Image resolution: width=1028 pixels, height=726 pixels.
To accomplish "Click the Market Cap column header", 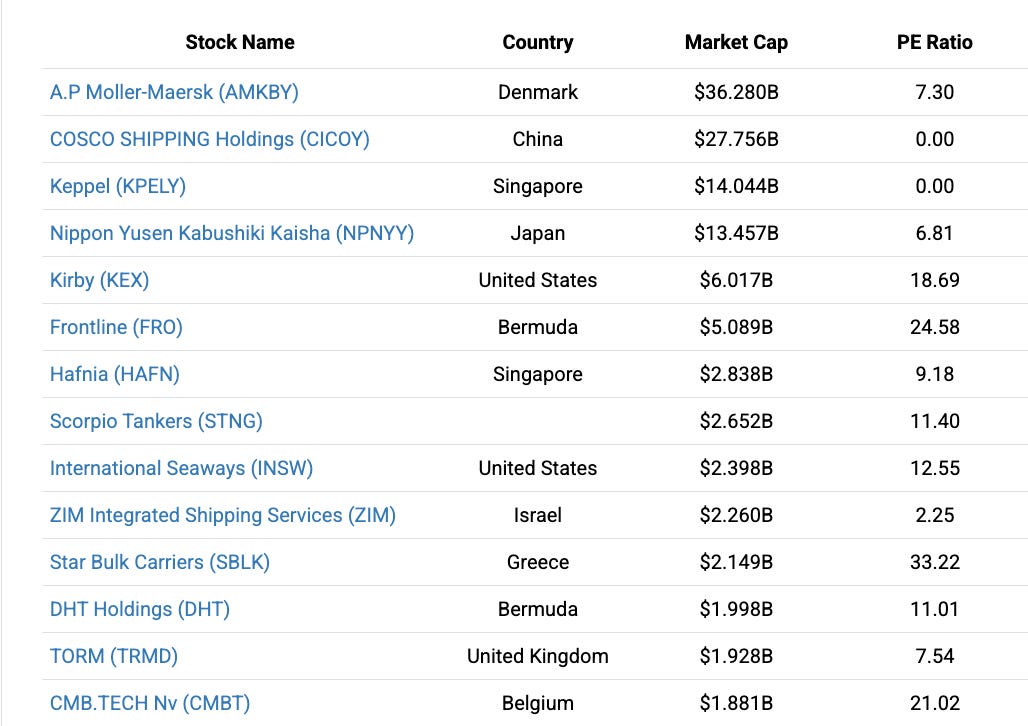I will [x=736, y=43].
